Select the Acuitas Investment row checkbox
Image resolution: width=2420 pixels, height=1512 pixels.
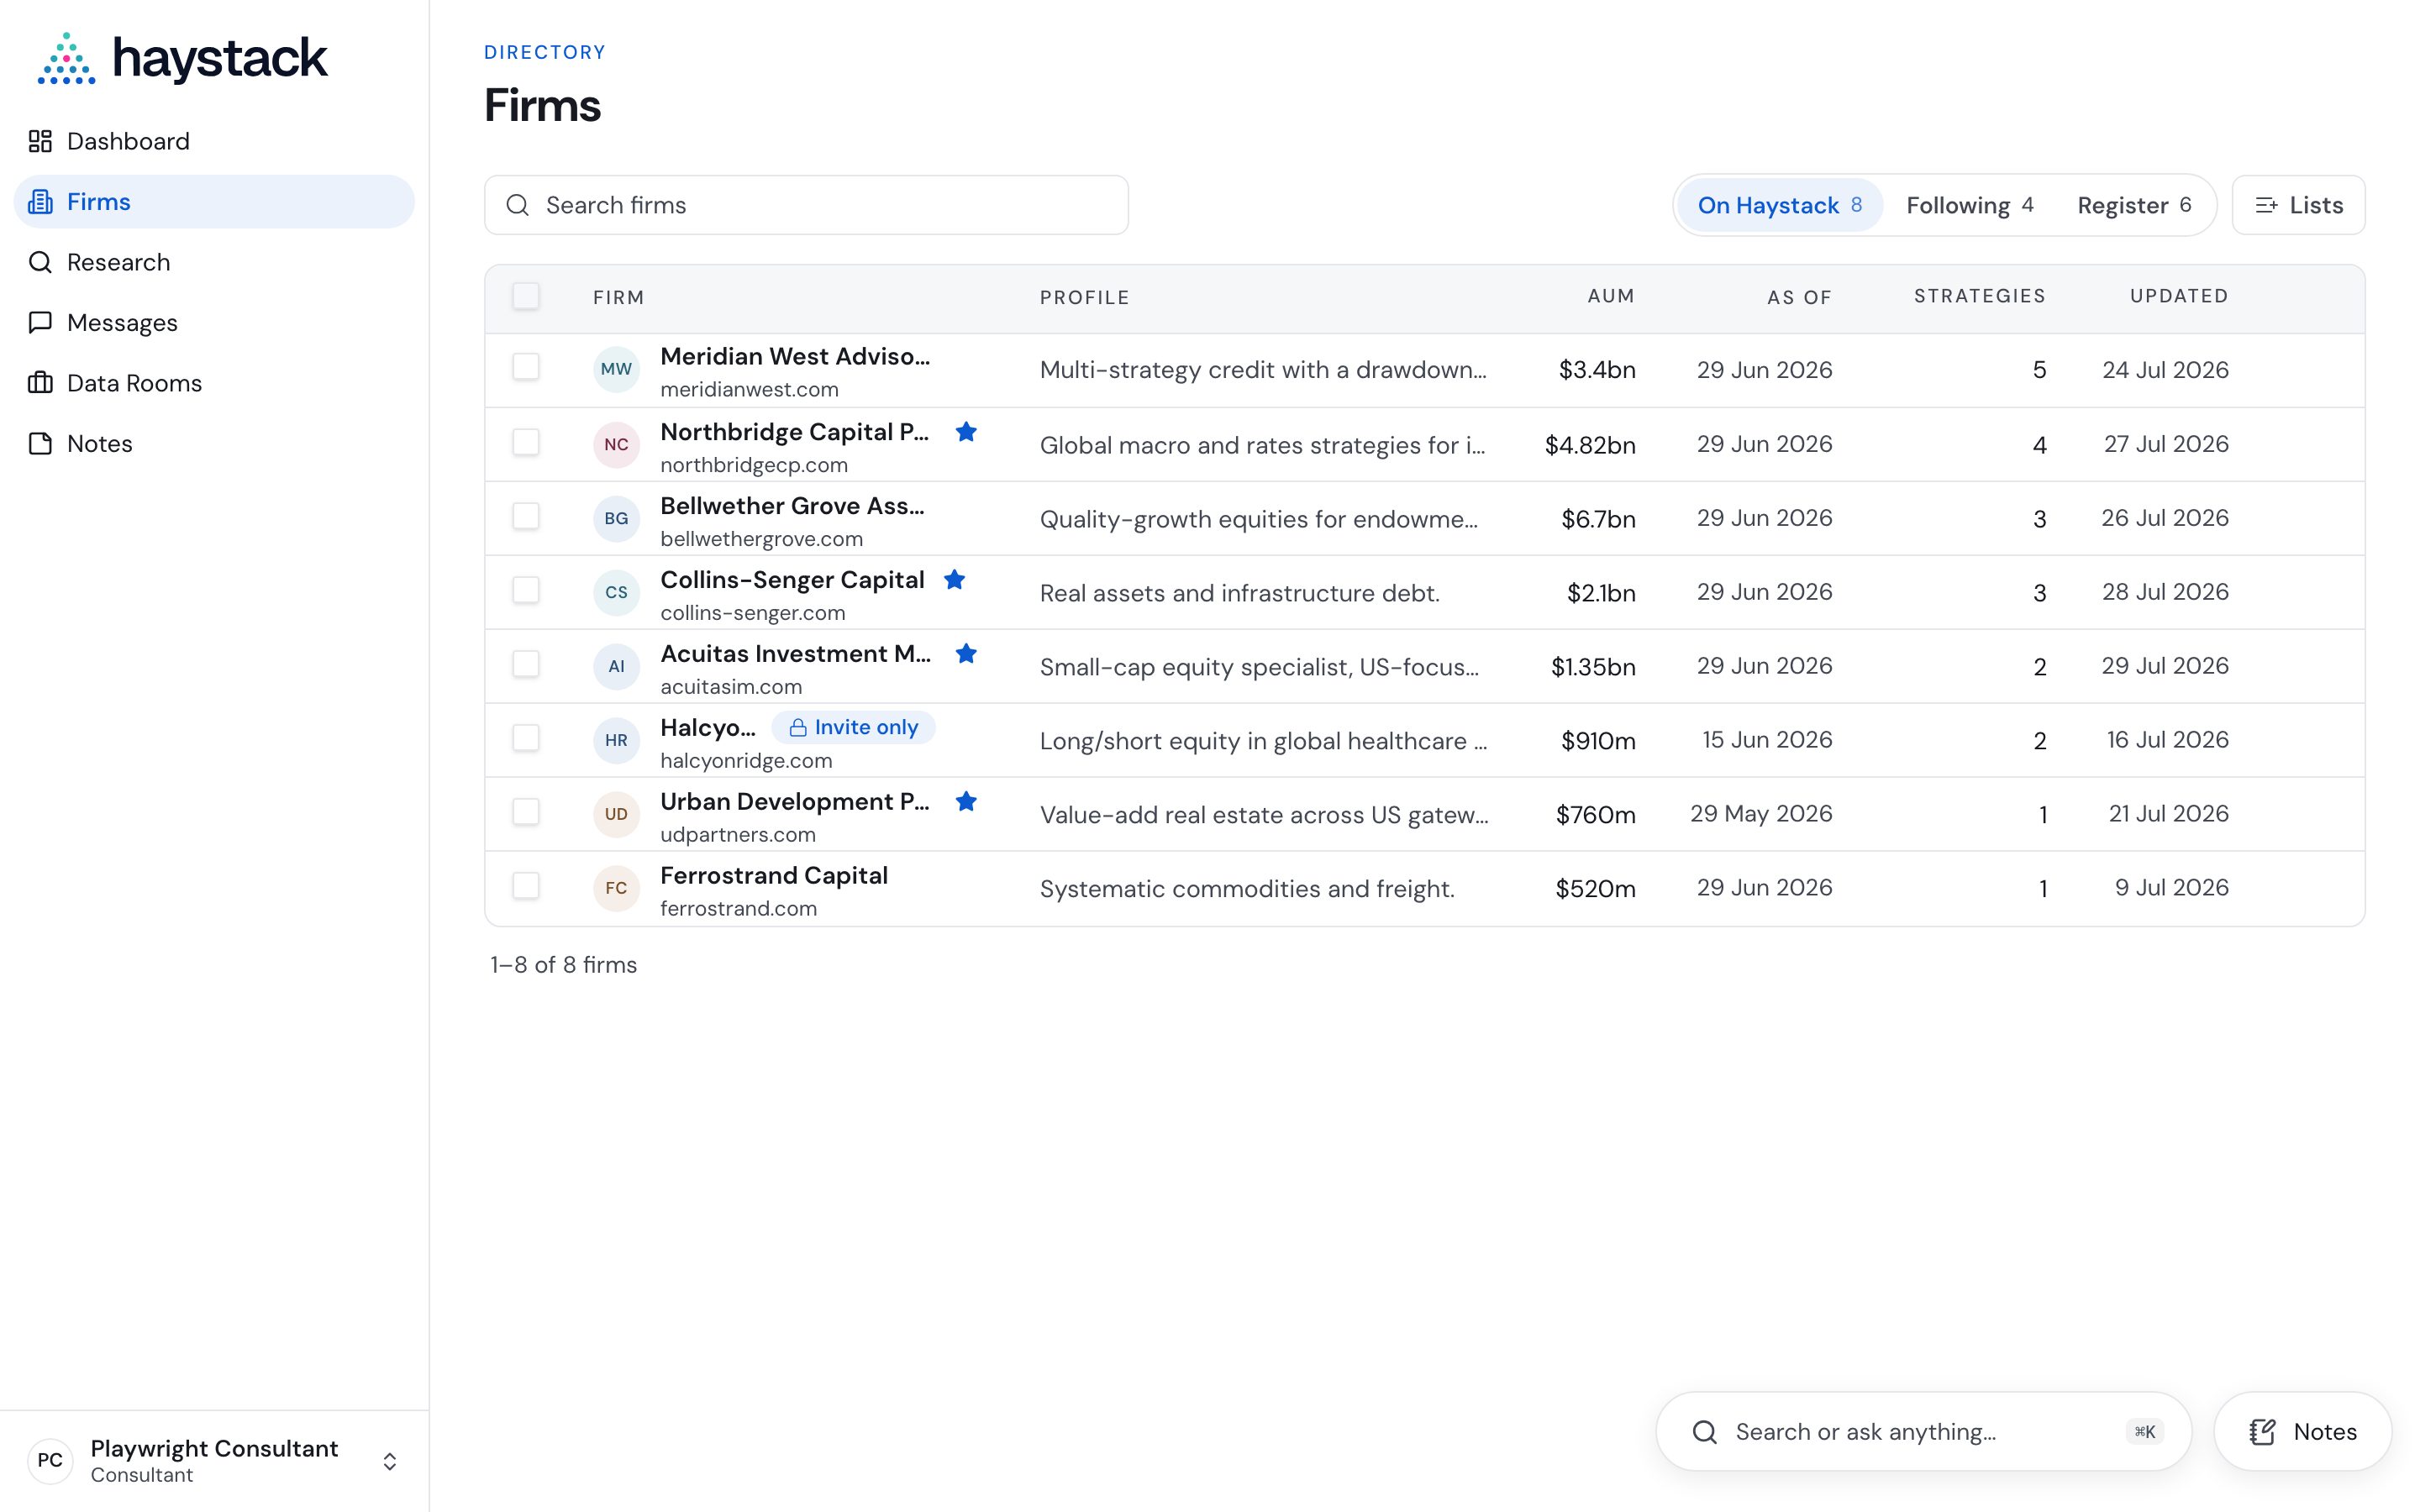pyautogui.click(x=526, y=664)
